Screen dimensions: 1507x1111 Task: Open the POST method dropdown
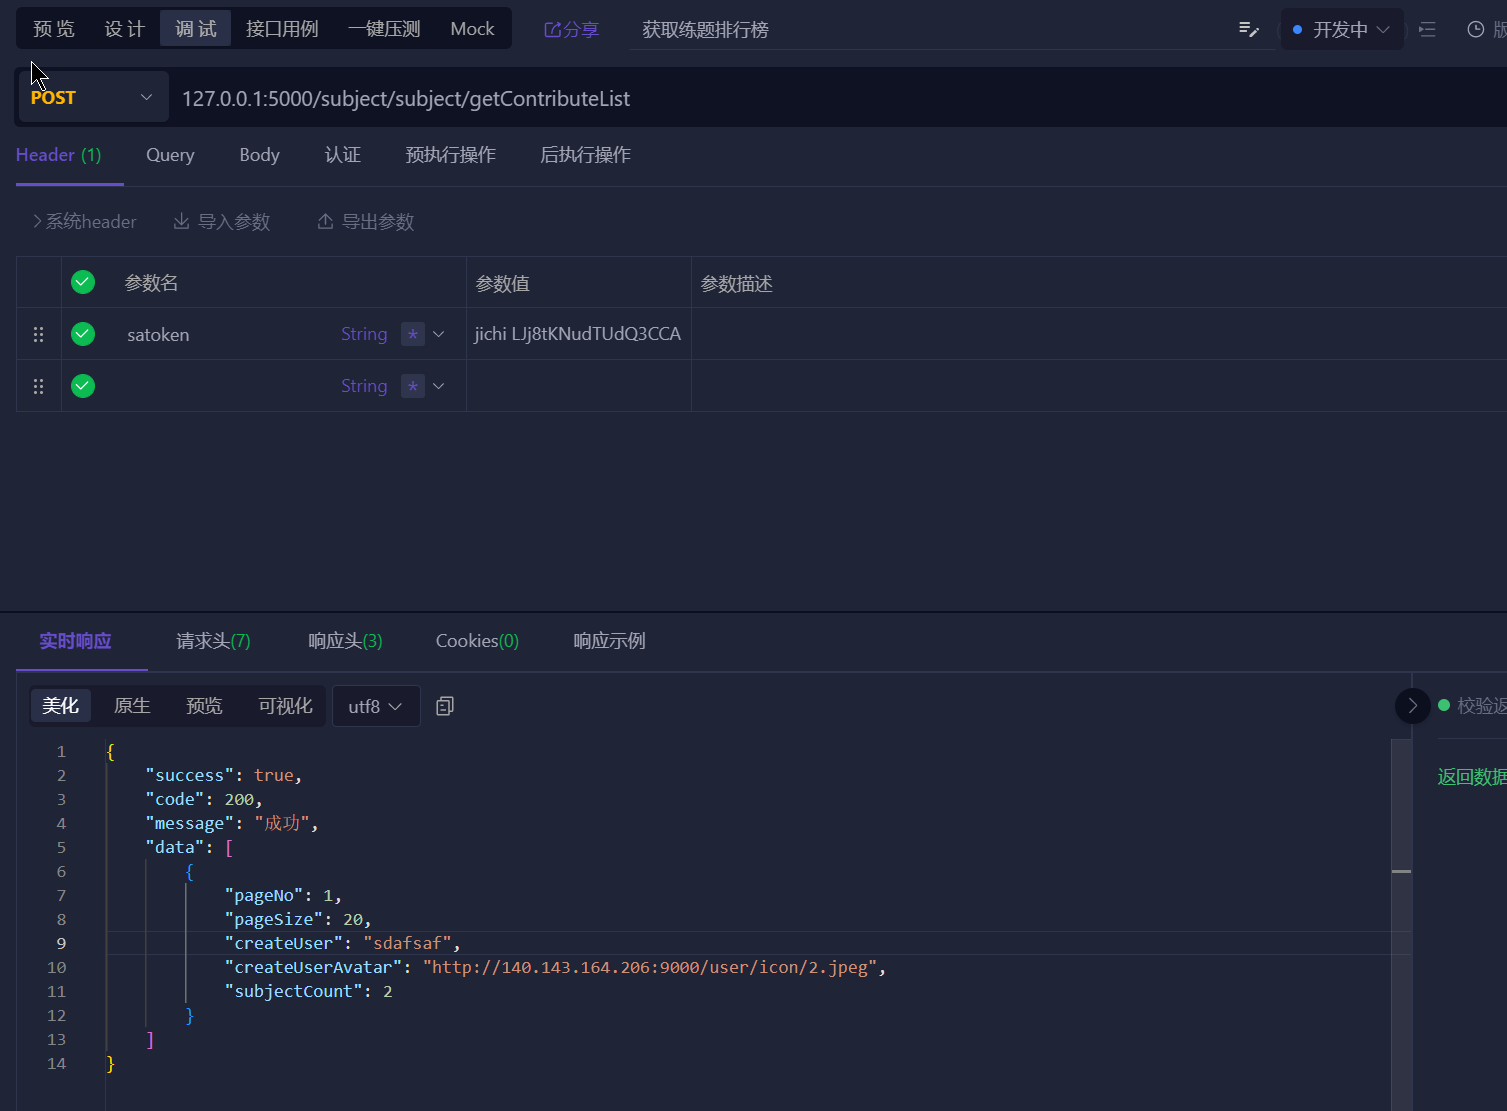(93, 98)
